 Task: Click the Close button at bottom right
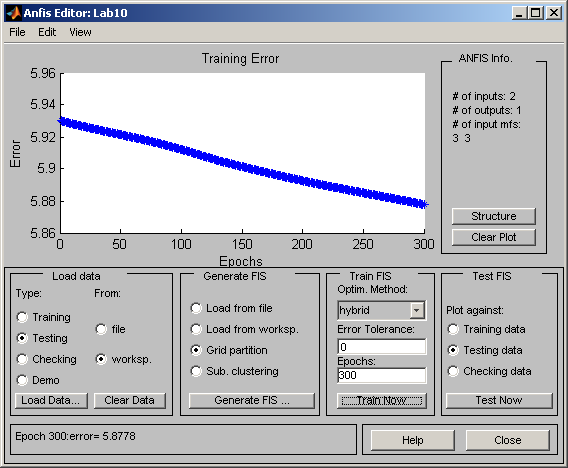click(508, 440)
